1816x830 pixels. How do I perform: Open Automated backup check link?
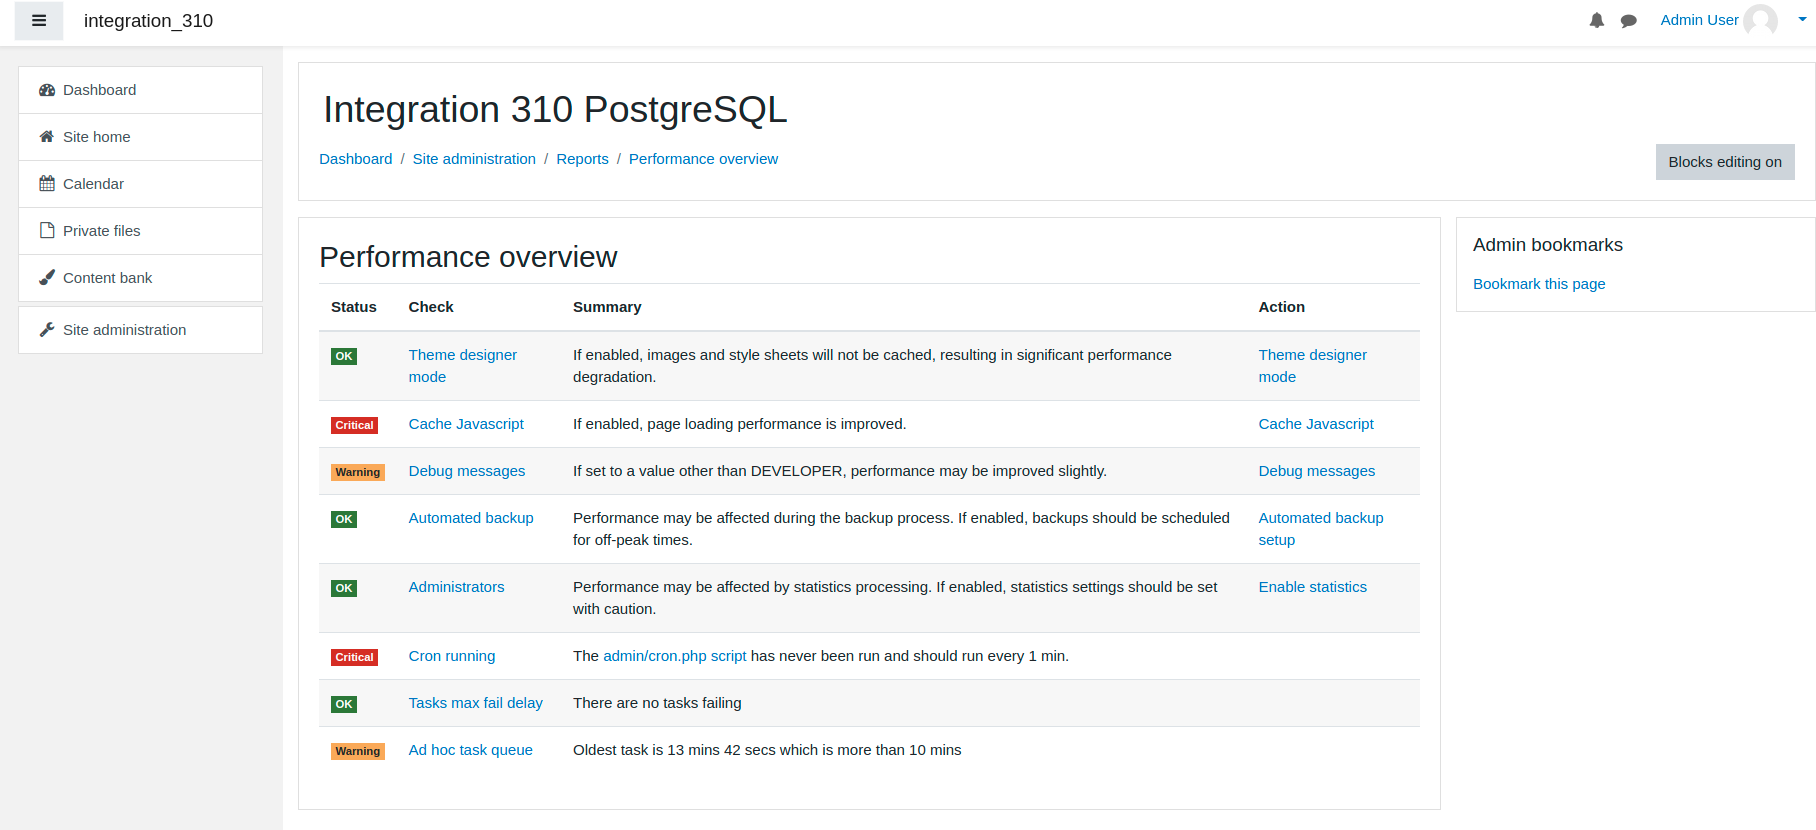click(x=471, y=518)
